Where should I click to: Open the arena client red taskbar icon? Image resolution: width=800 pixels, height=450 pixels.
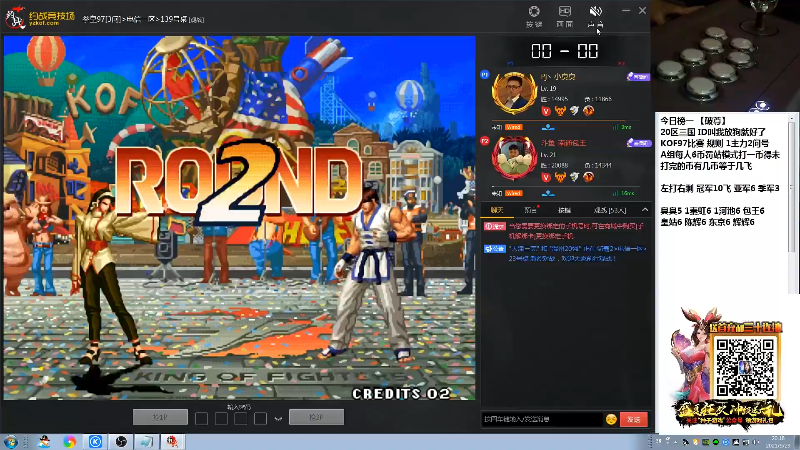tap(172, 441)
